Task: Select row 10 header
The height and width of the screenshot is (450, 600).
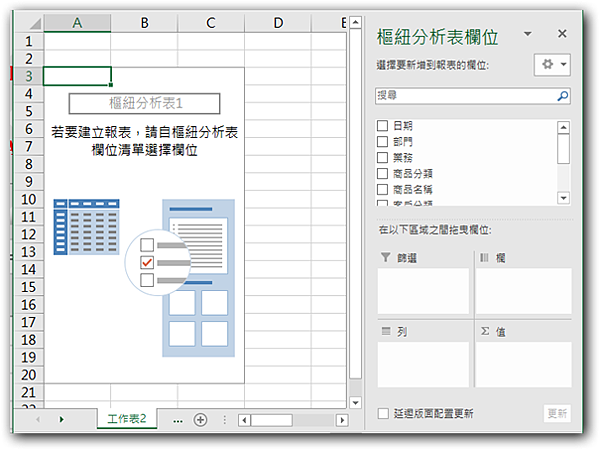Action: 29,199
